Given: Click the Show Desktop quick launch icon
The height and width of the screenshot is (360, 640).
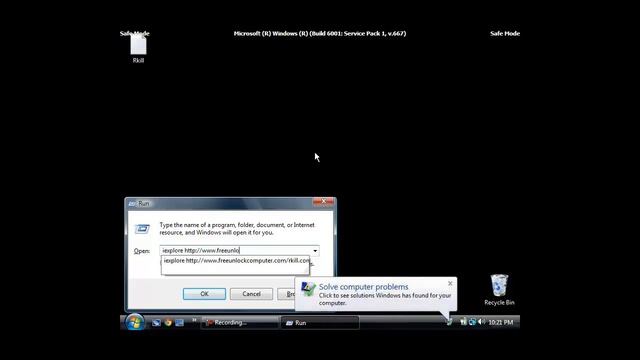Looking at the screenshot, I should click(156, 322).
